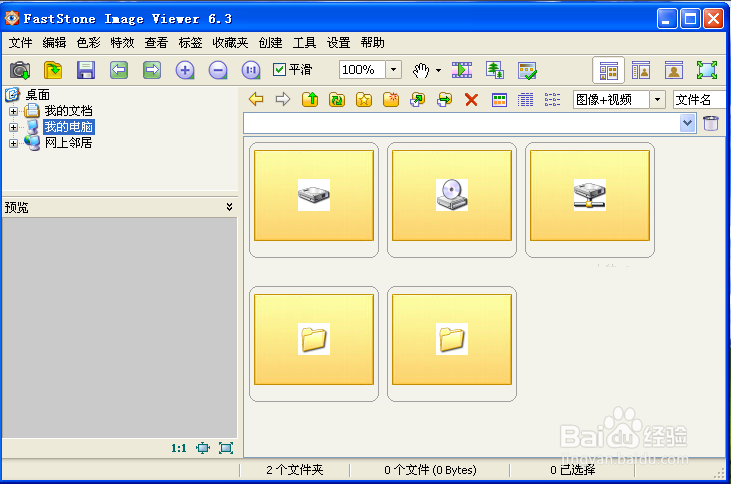Click the copy to folder icon
The height and width of the screenshot is (484, 731).
tap(418, 99)
